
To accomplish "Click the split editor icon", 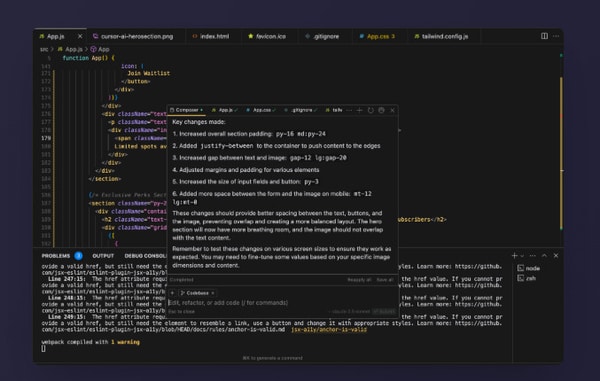I will [544, 36].
